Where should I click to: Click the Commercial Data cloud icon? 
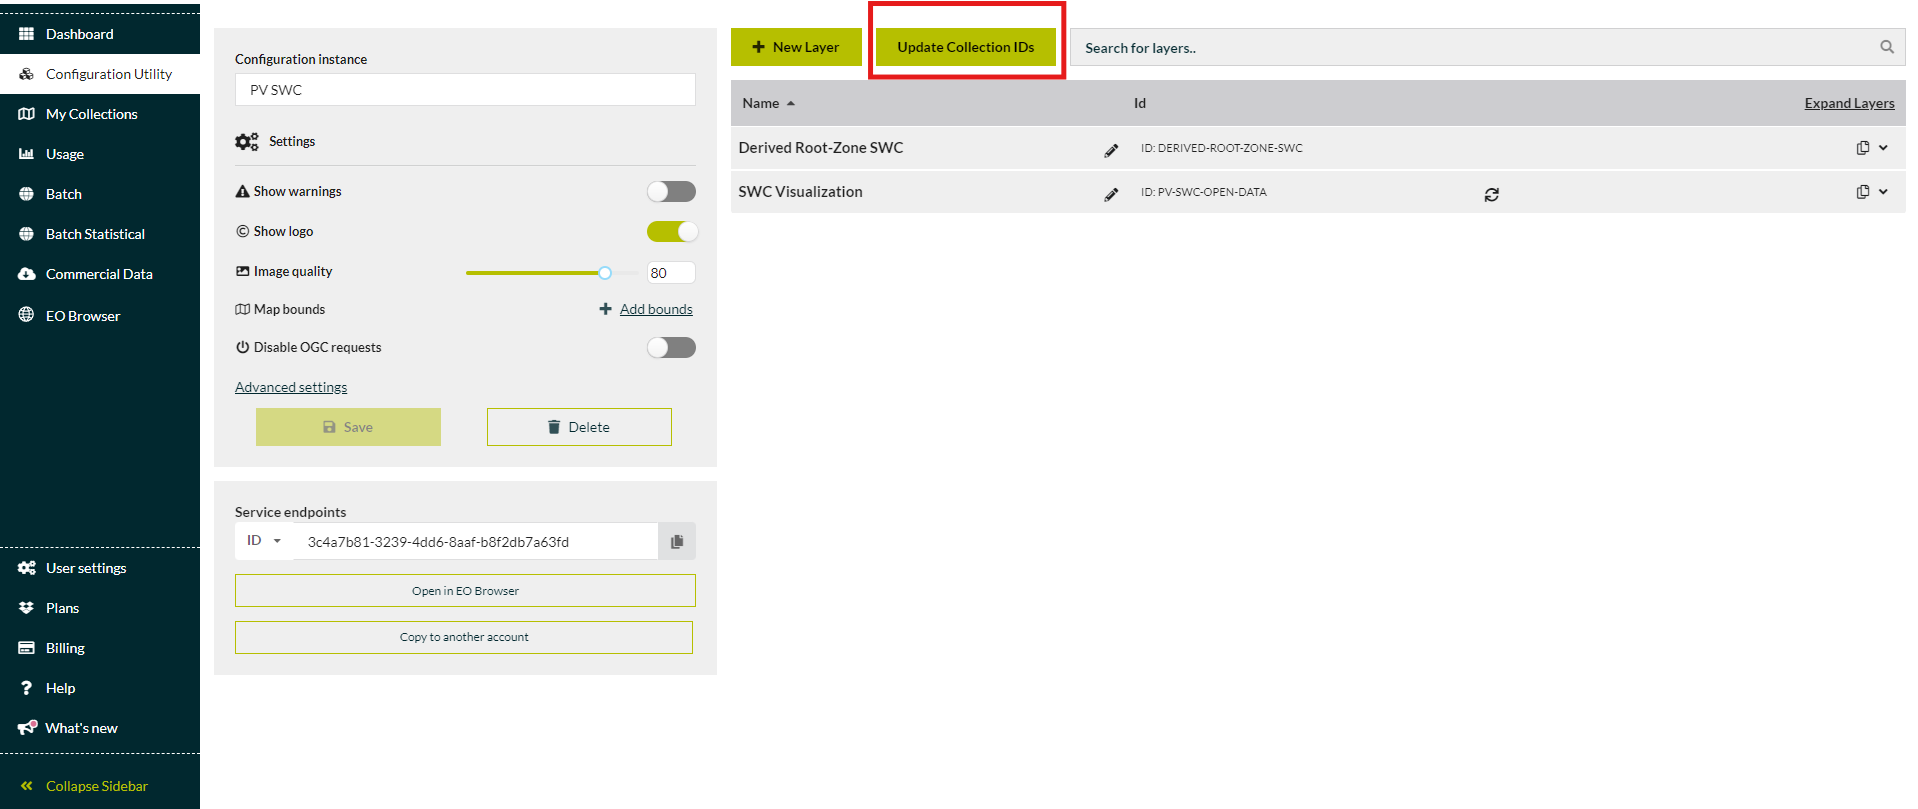[x=27, y=274]
